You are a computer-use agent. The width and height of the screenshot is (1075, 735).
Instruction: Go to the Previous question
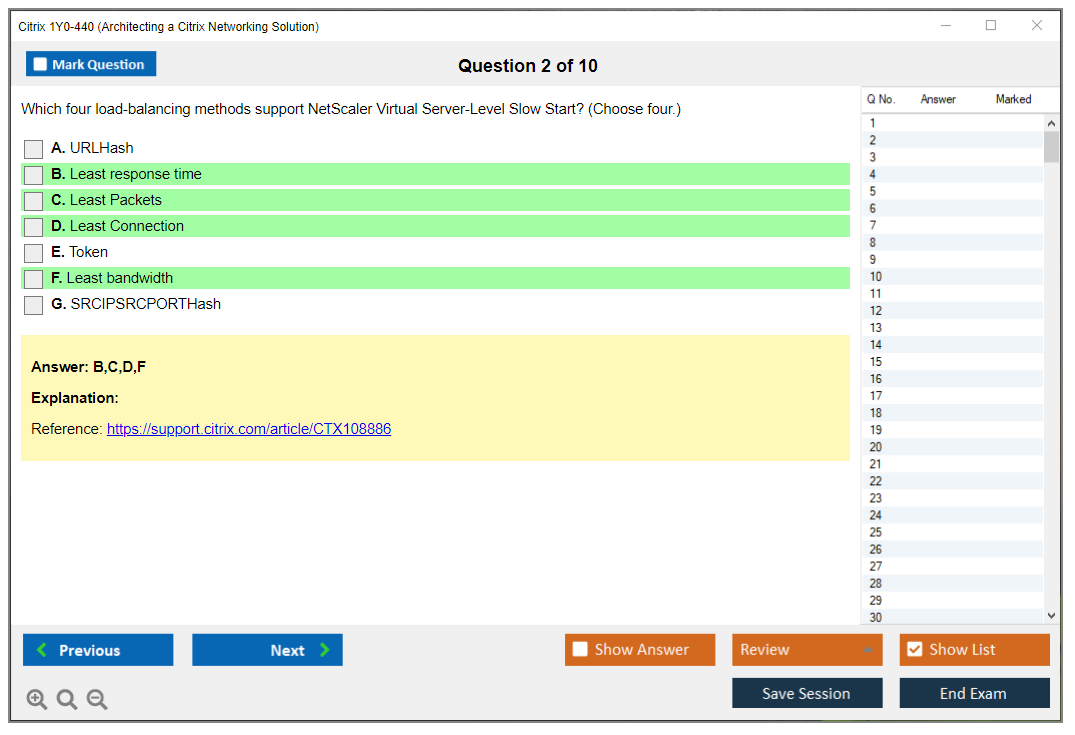point(98,650)
